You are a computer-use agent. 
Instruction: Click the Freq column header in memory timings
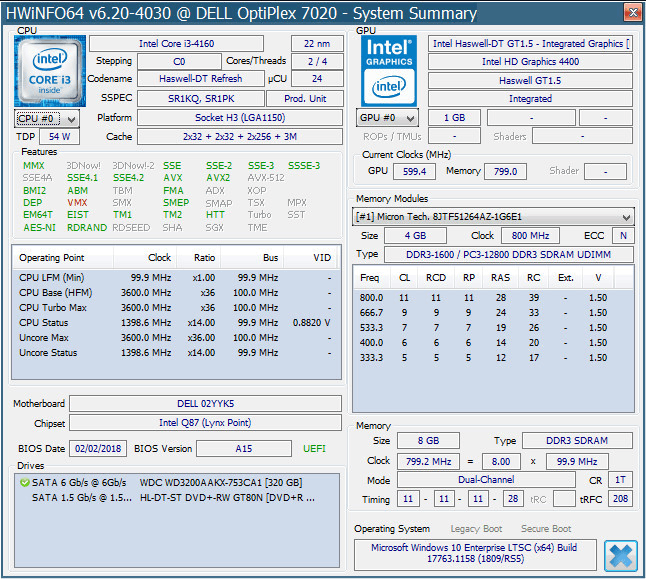[x=370, y=278]
